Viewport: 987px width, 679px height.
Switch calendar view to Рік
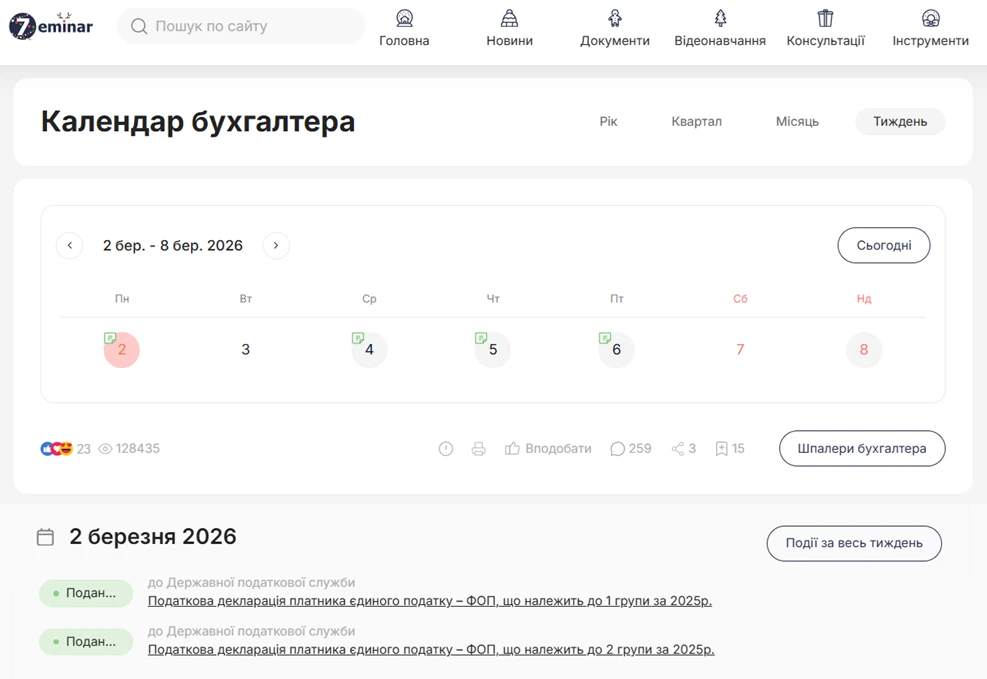click(x=608, y=121)
